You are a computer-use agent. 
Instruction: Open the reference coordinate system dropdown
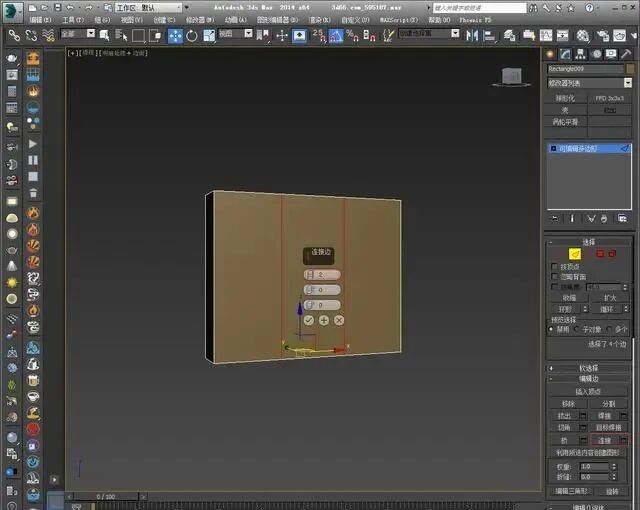click(x=236, y=33)
